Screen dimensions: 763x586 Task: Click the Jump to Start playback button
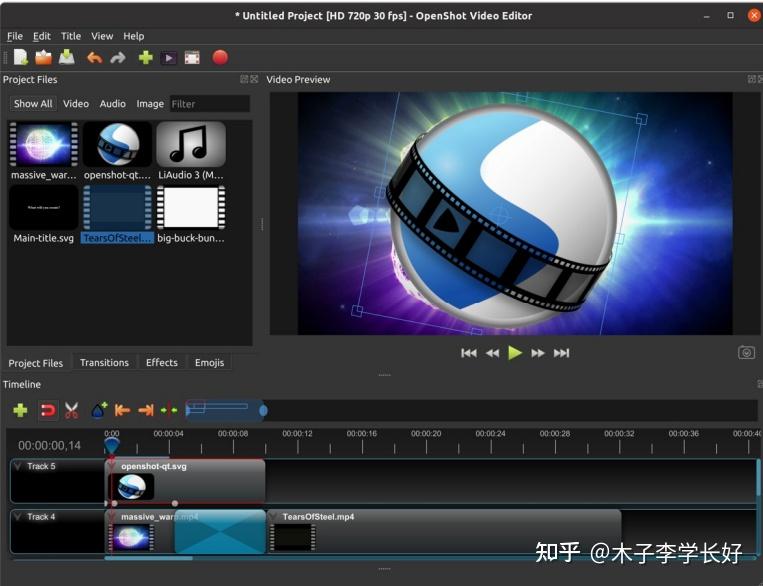coord(469,353)
